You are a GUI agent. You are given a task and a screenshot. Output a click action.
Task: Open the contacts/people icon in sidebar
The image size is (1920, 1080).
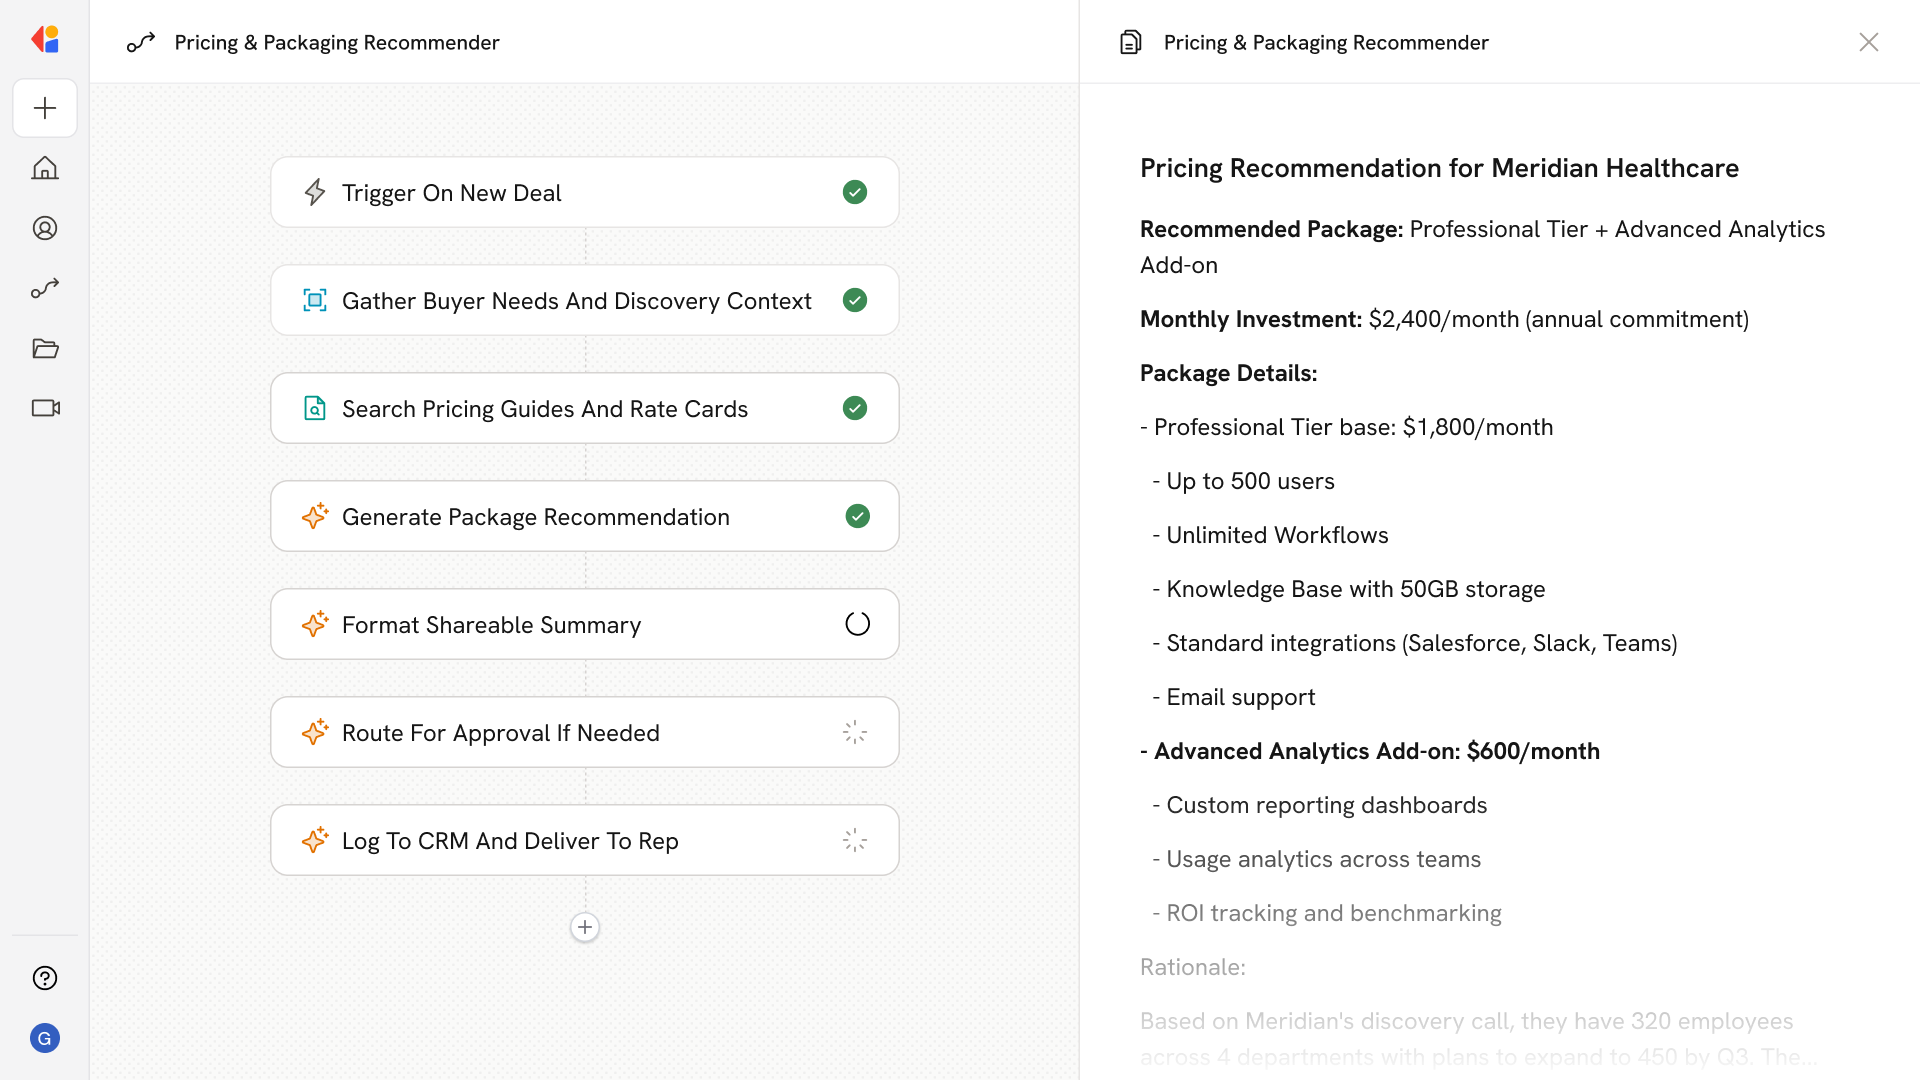tap(45, 228)
